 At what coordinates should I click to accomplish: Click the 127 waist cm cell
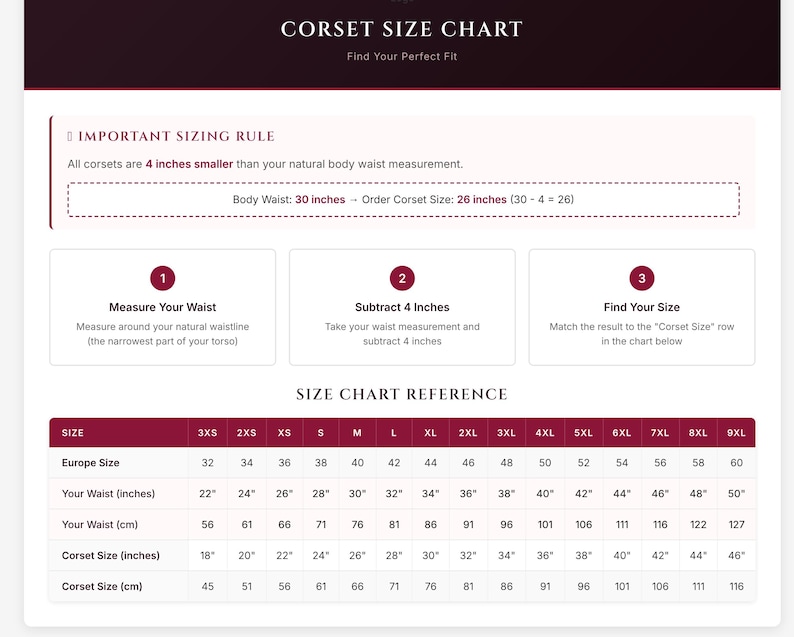(736, 525)
